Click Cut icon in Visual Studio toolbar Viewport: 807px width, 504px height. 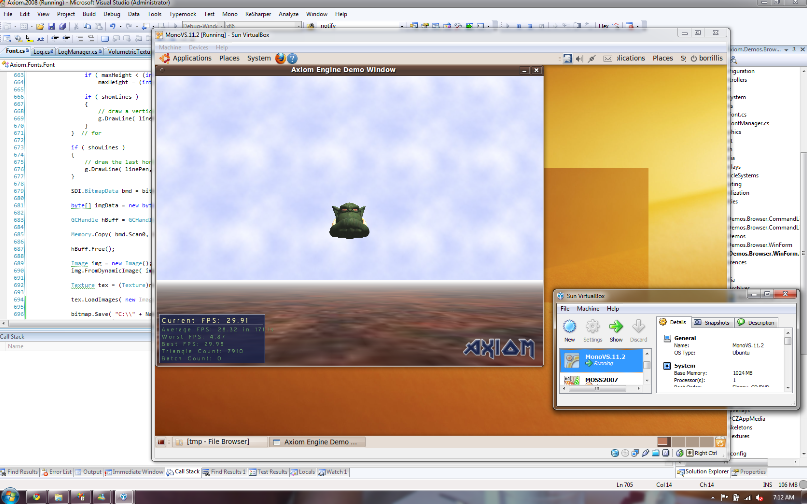77,26
